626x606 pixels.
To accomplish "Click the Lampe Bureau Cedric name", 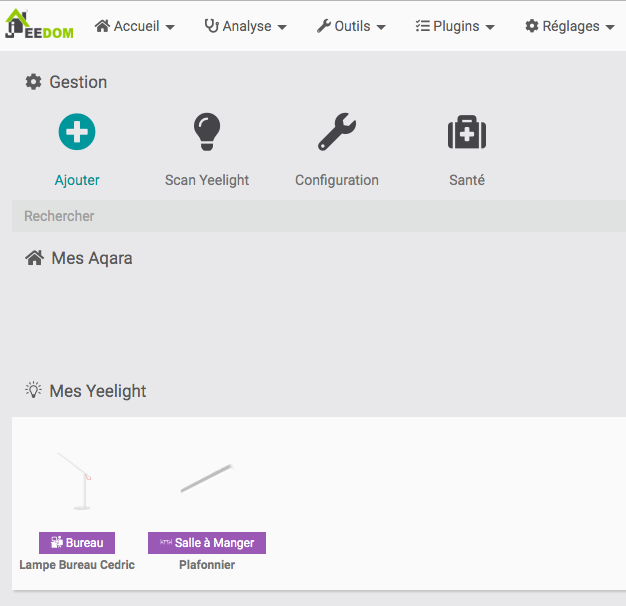I will [77, 564].
